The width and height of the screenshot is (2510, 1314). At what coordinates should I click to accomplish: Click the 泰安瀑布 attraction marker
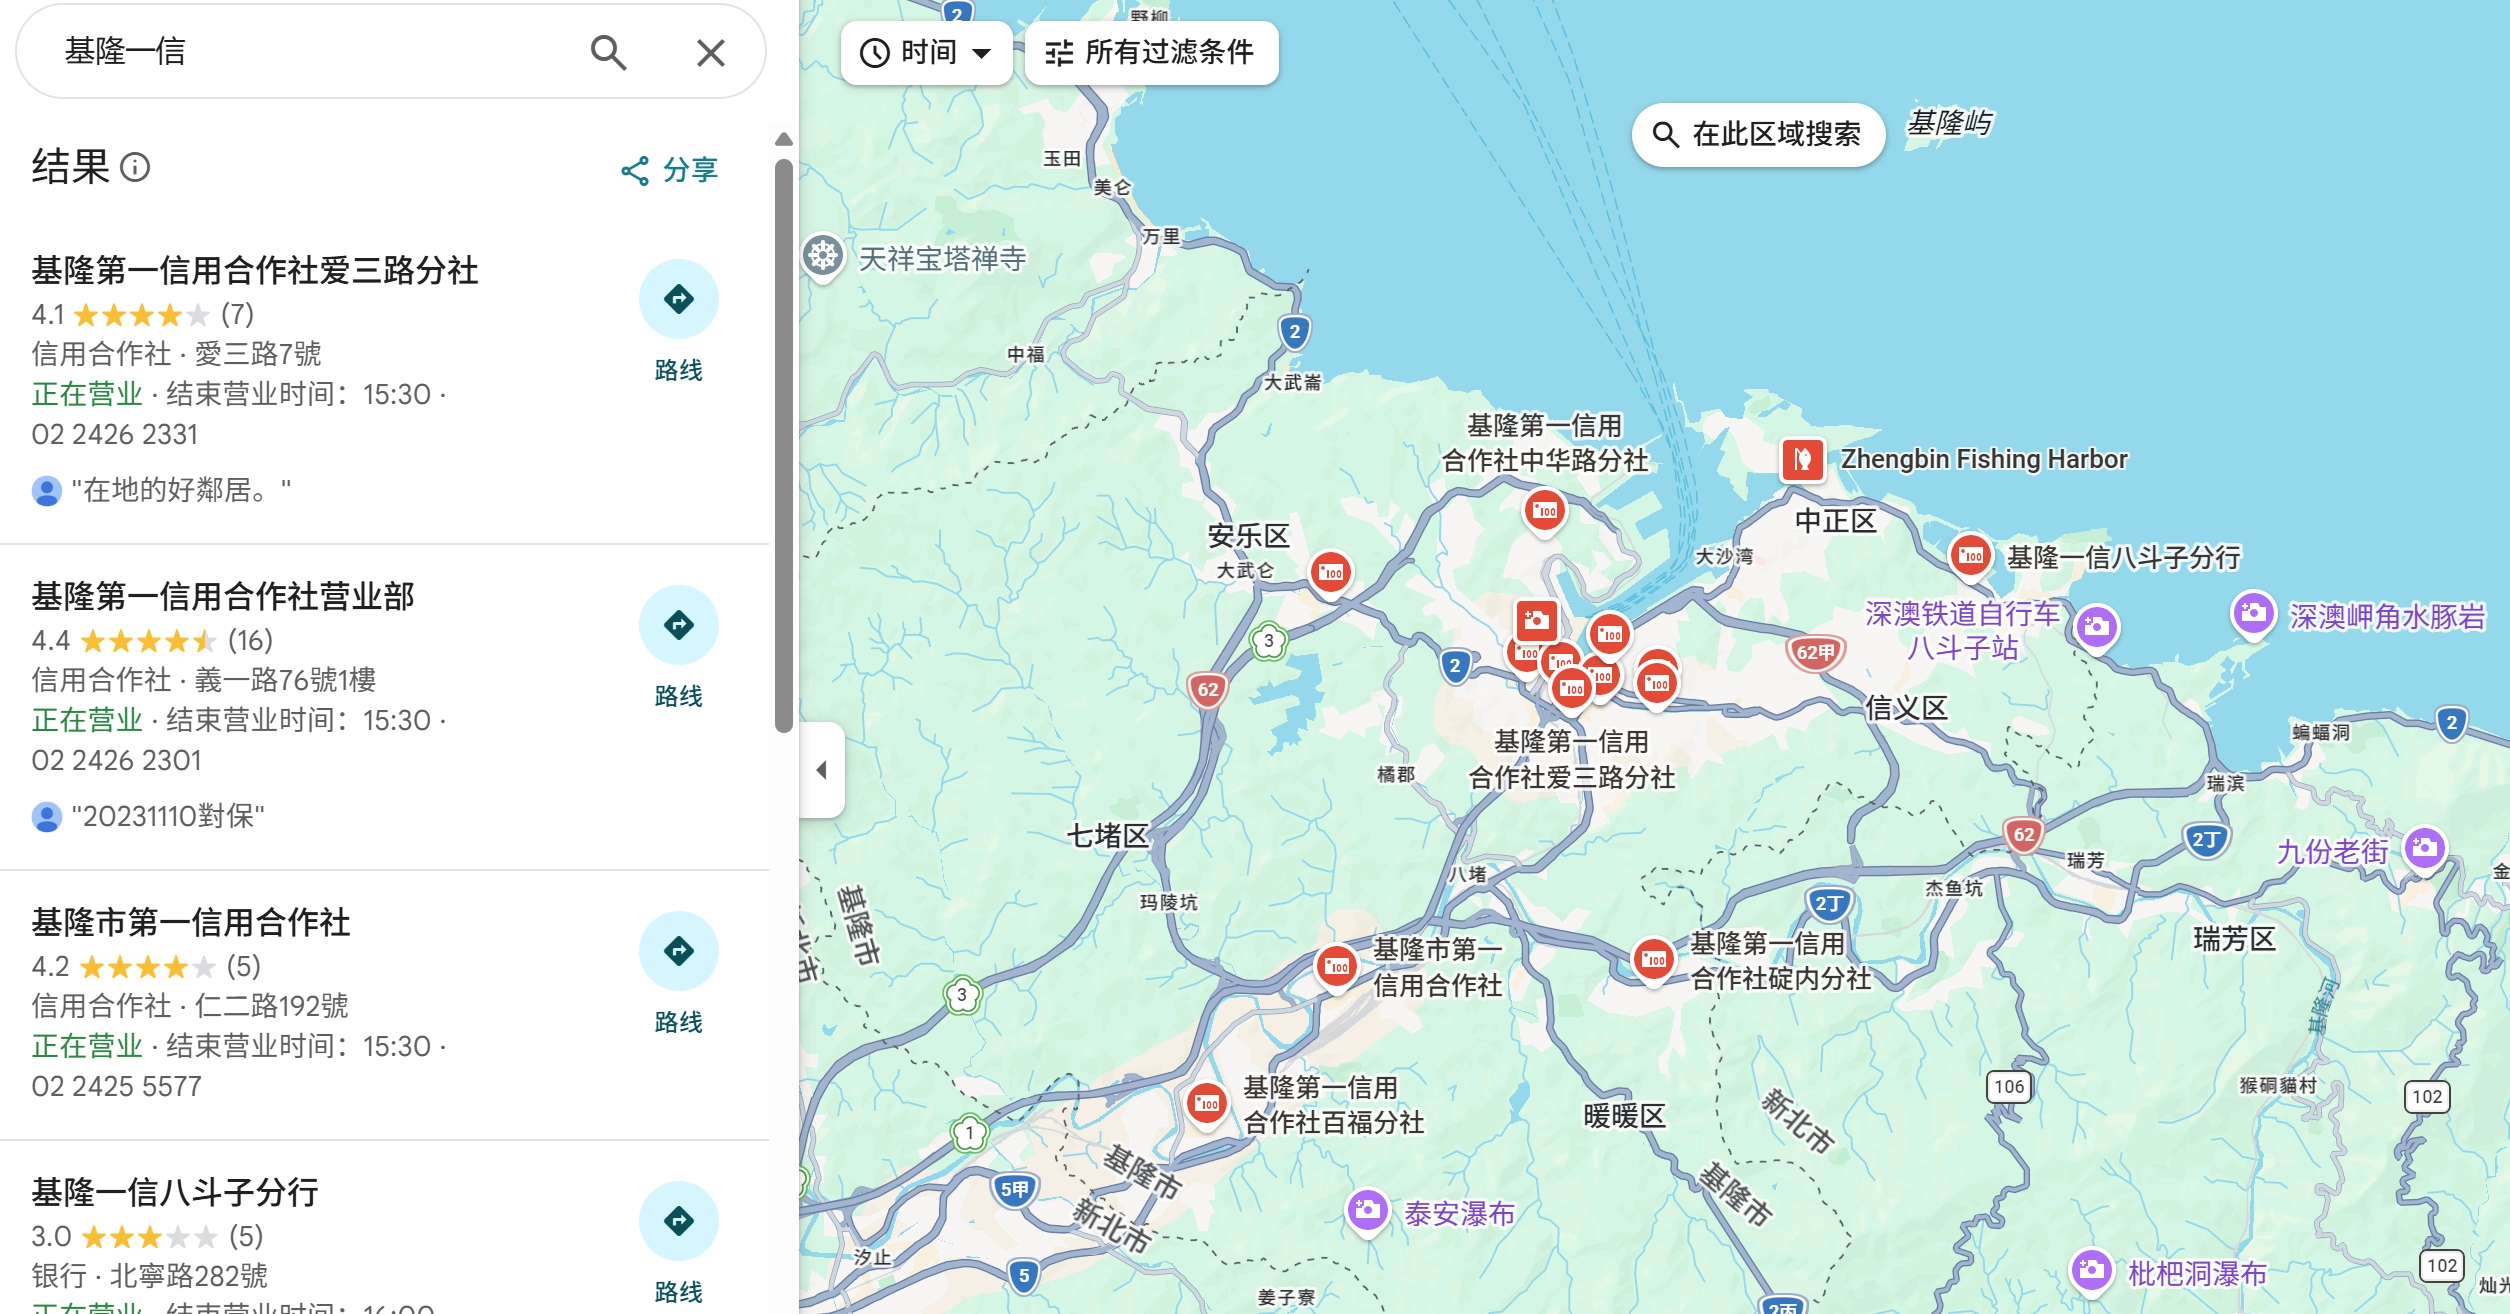tap(1367, 1212)
